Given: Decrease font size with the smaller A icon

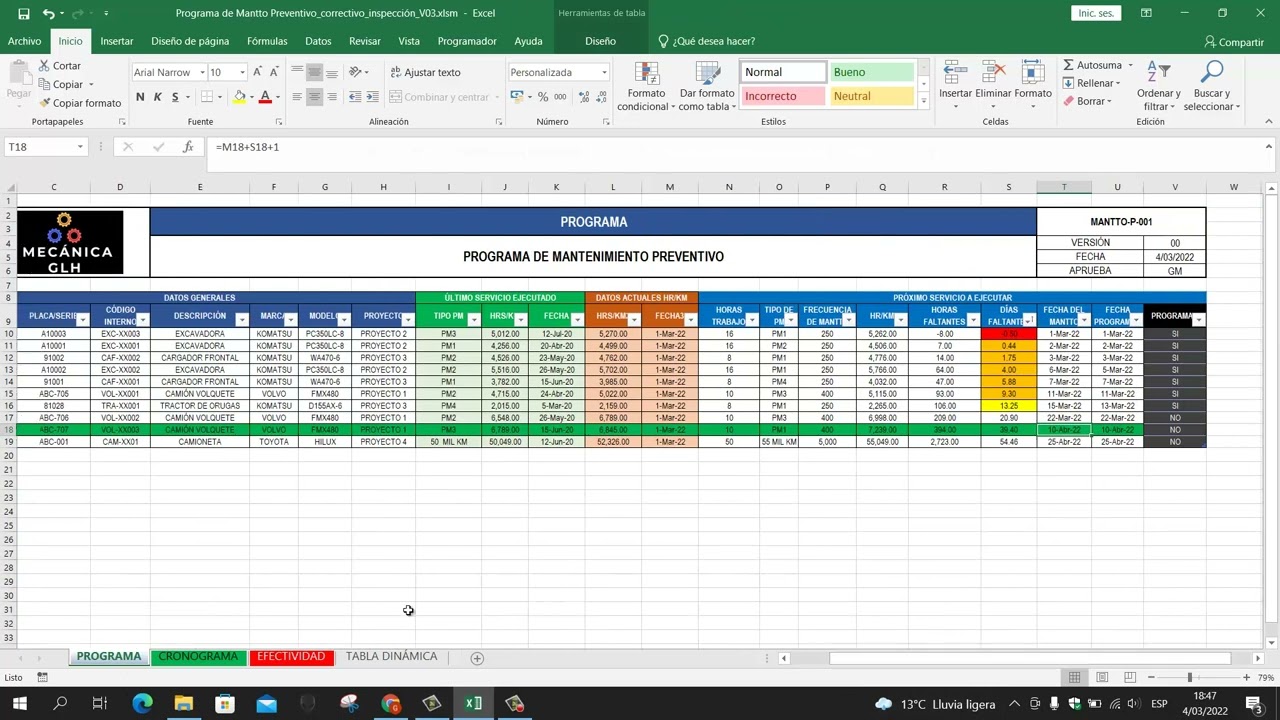Looking at the screenshot, I should click(274, 72).
